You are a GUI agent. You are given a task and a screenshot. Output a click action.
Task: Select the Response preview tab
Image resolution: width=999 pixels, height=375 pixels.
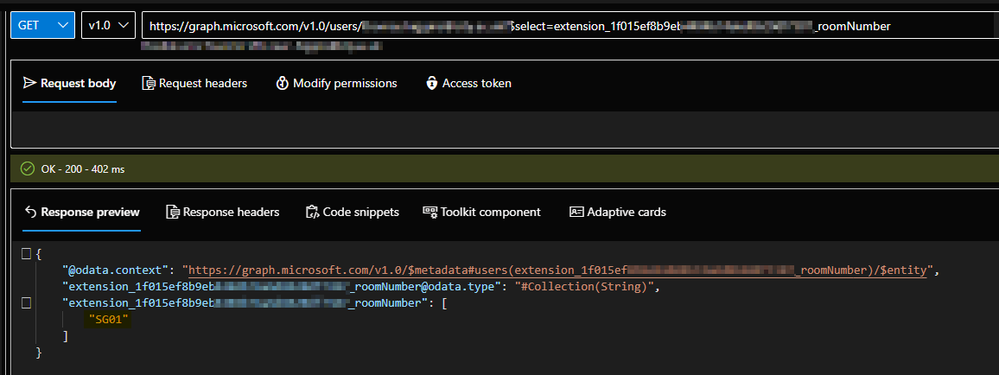(82, 212)
